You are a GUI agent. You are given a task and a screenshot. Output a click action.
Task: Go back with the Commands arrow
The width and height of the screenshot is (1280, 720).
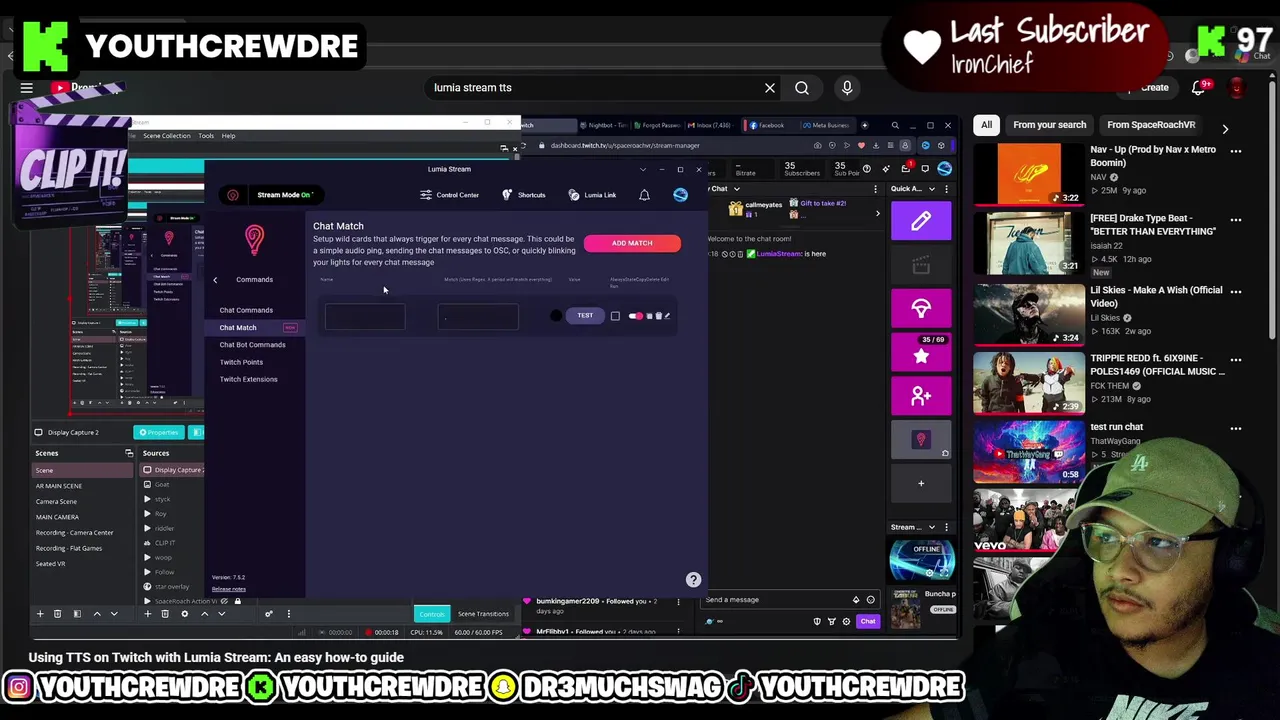coord(215,280)
